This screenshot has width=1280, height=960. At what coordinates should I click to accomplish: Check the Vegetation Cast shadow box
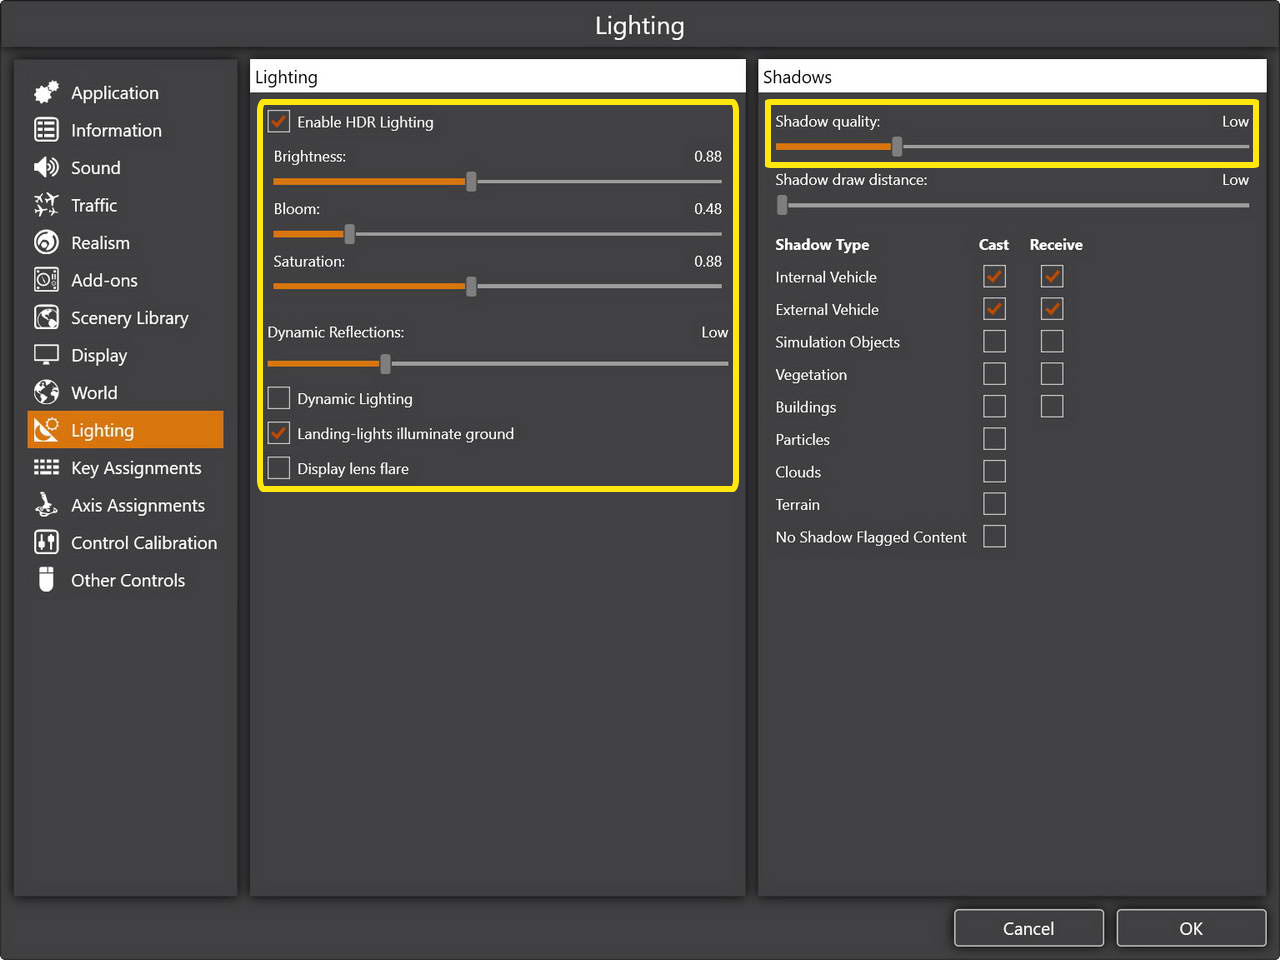click(994, 374)
